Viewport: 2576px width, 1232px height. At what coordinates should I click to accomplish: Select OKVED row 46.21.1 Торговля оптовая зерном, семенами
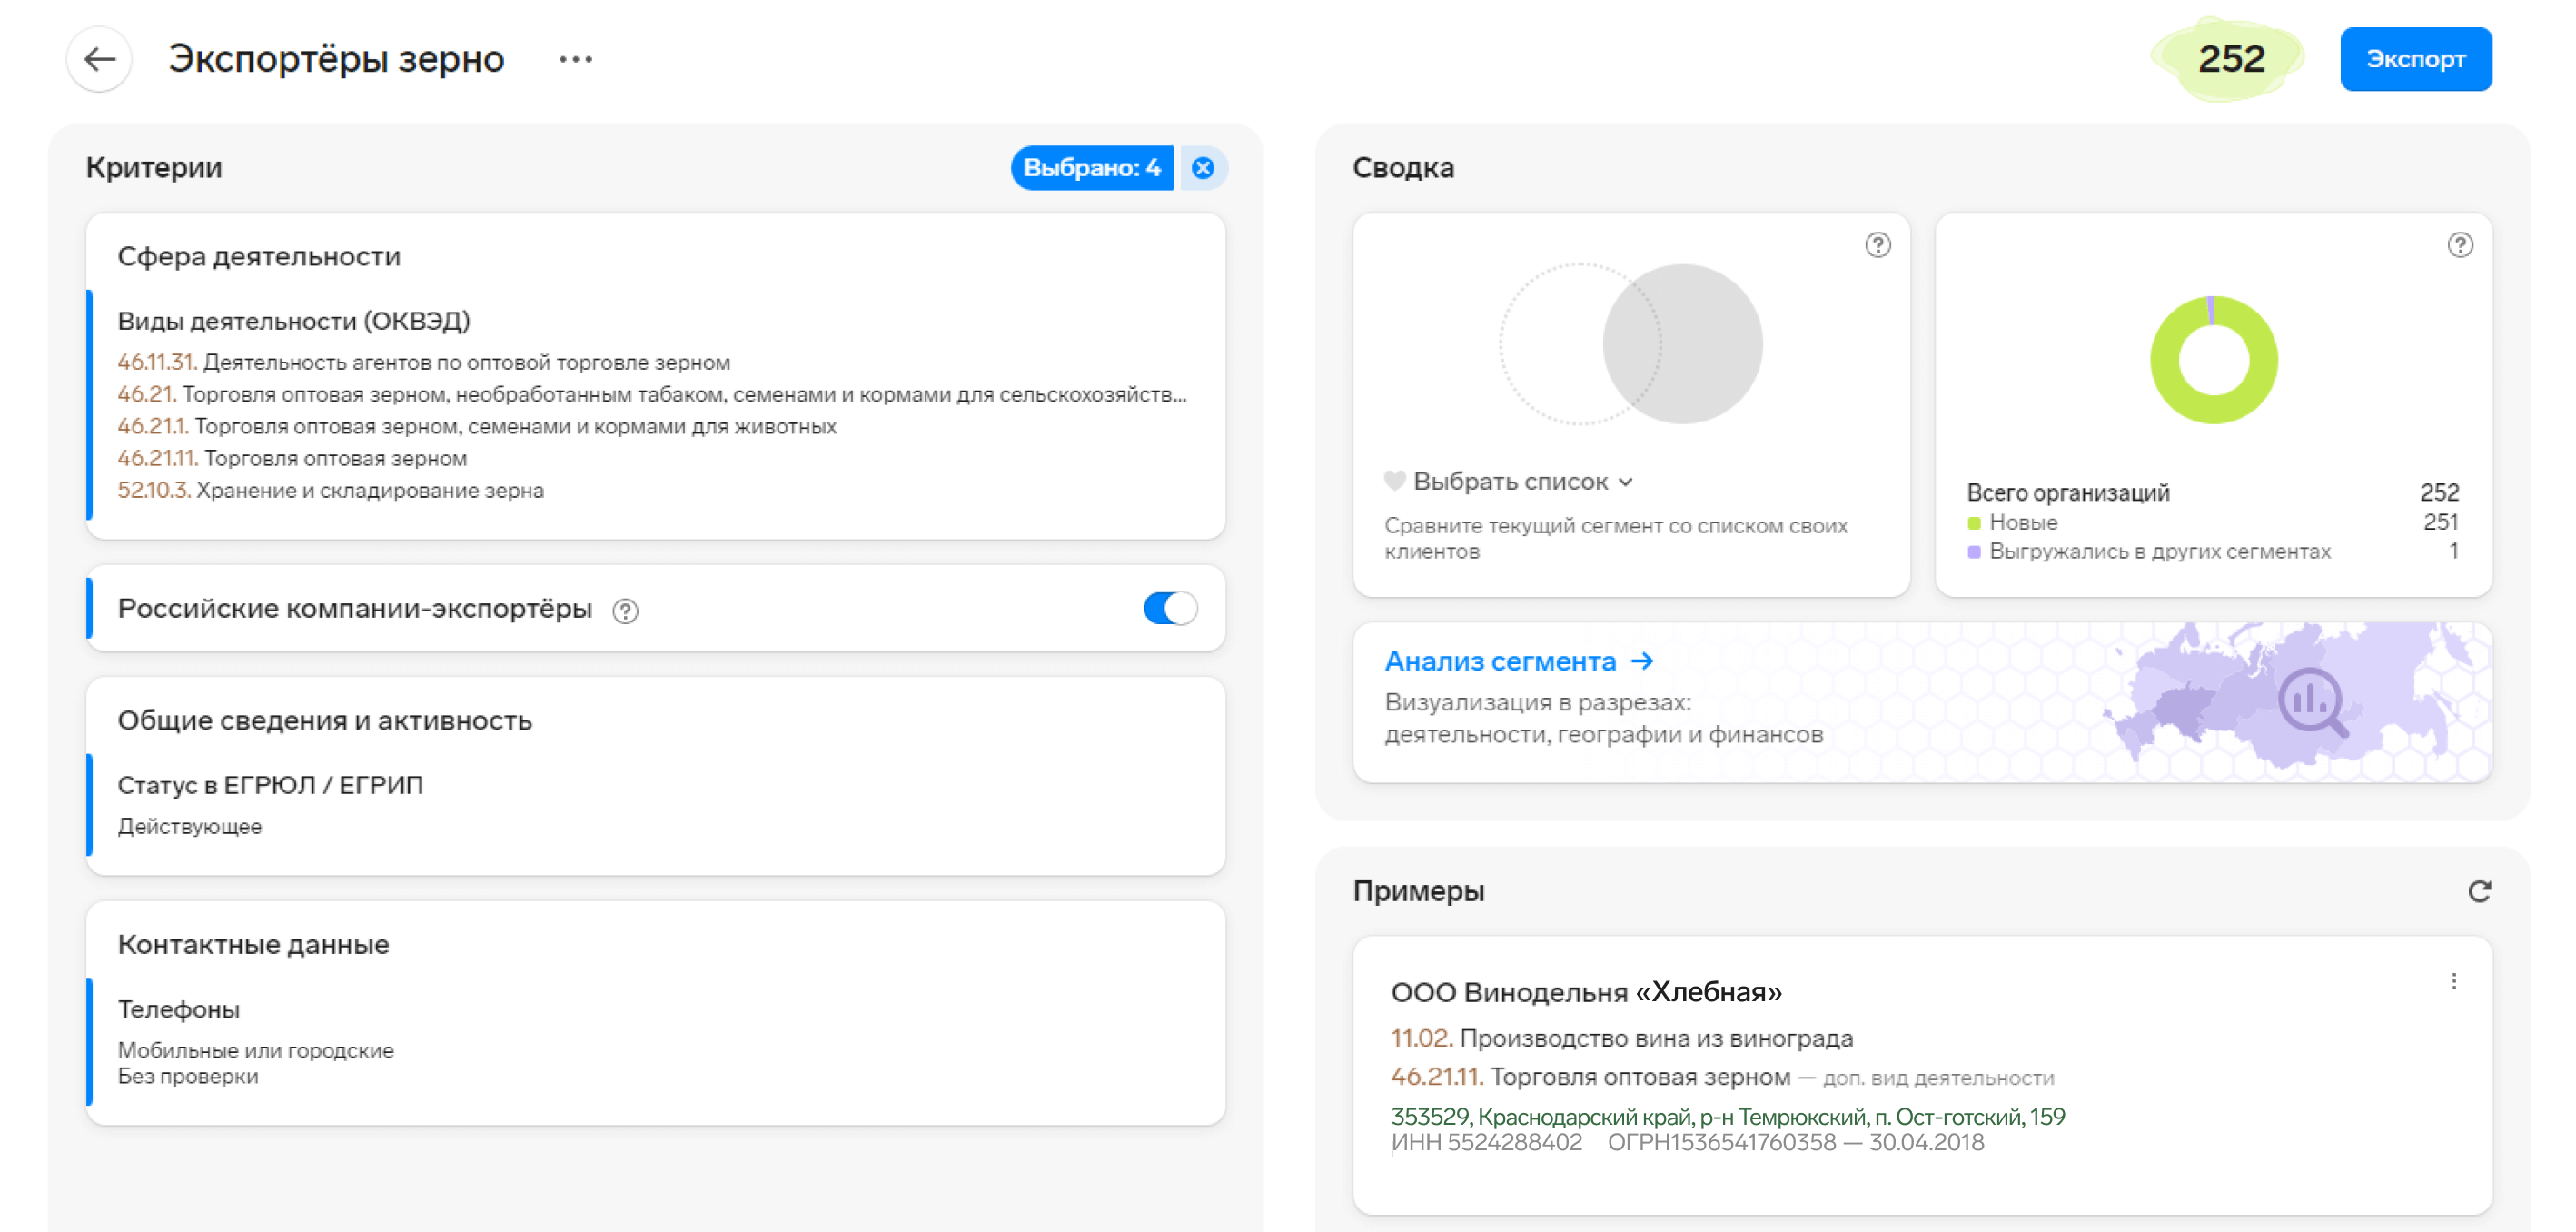point(477,426)
